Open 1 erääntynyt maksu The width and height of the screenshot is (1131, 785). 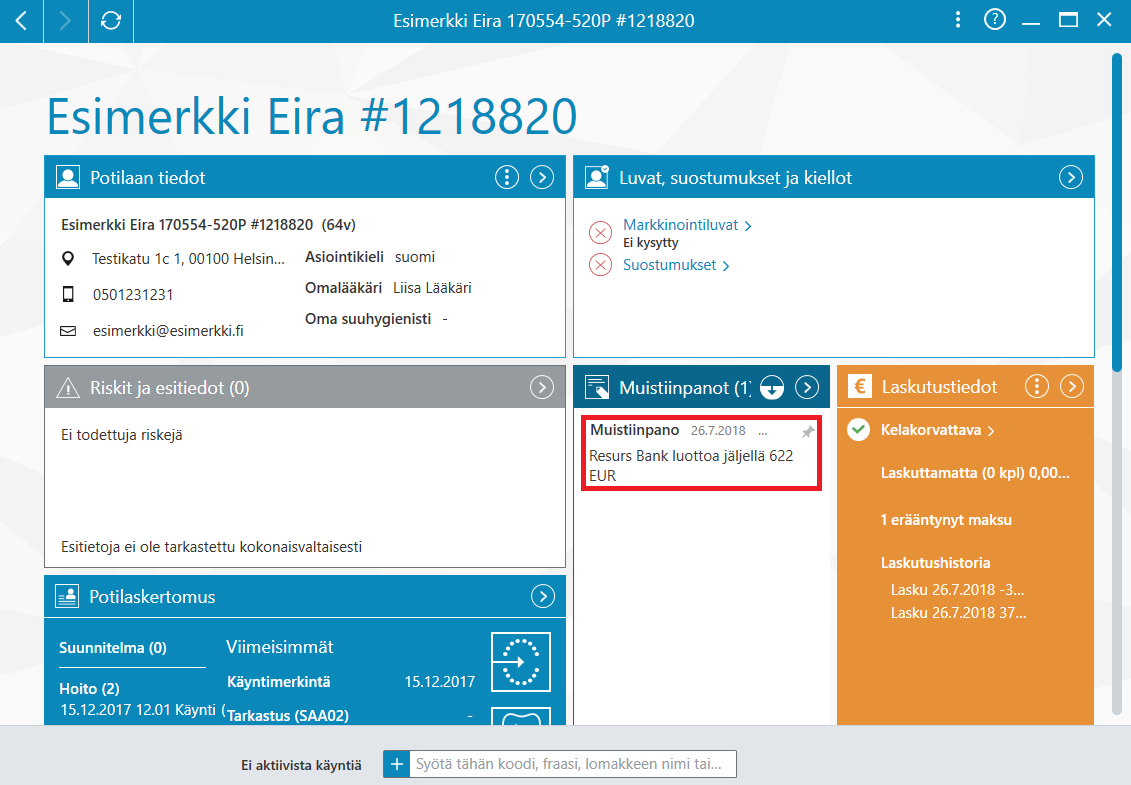[946, 519]
